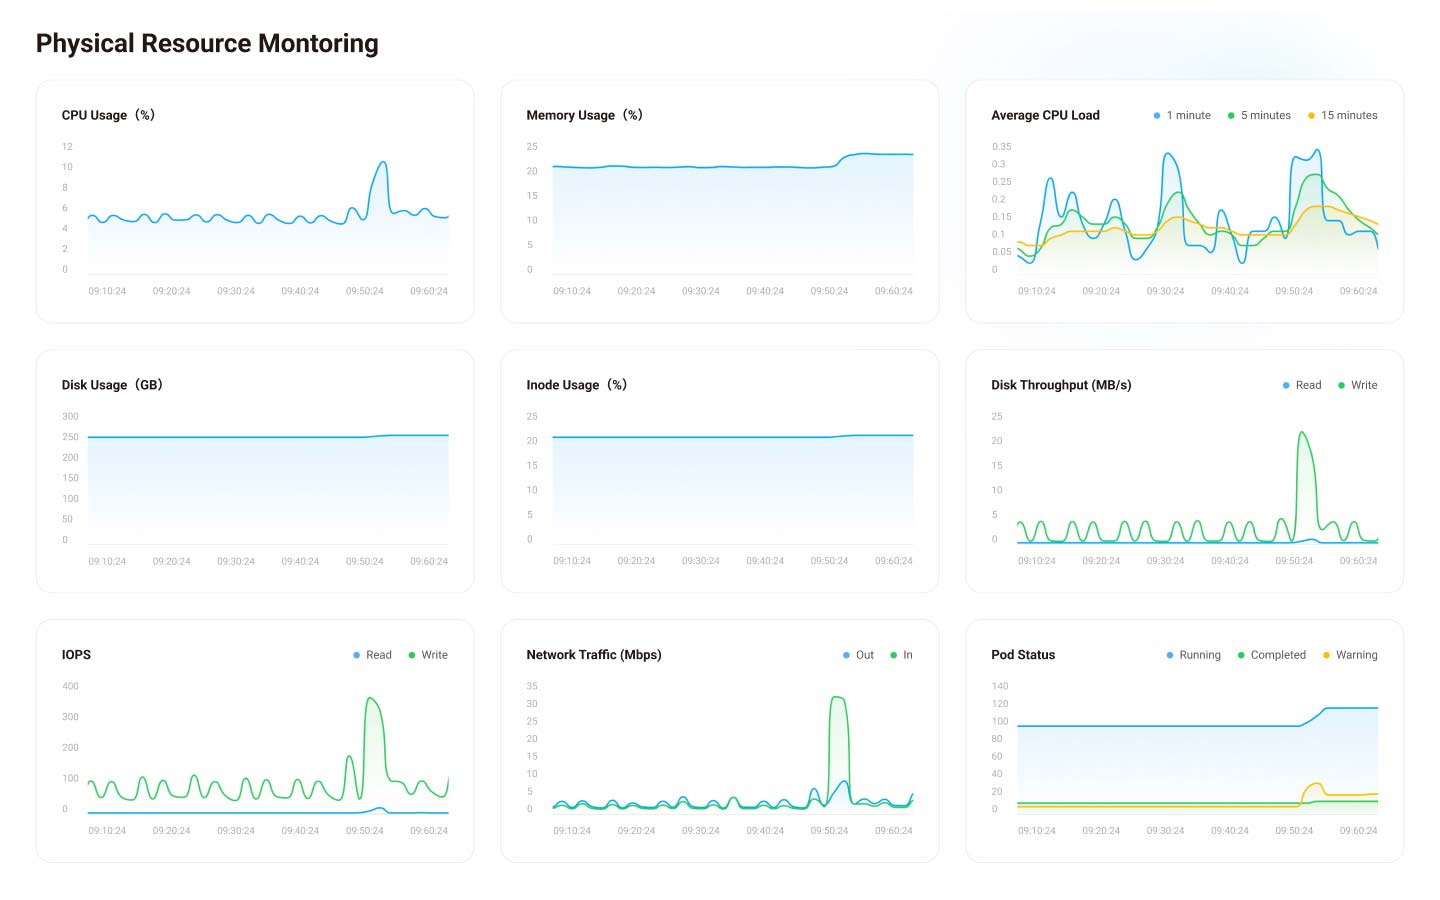Toggle Read legend in IOPS chart

click(372, 655)
